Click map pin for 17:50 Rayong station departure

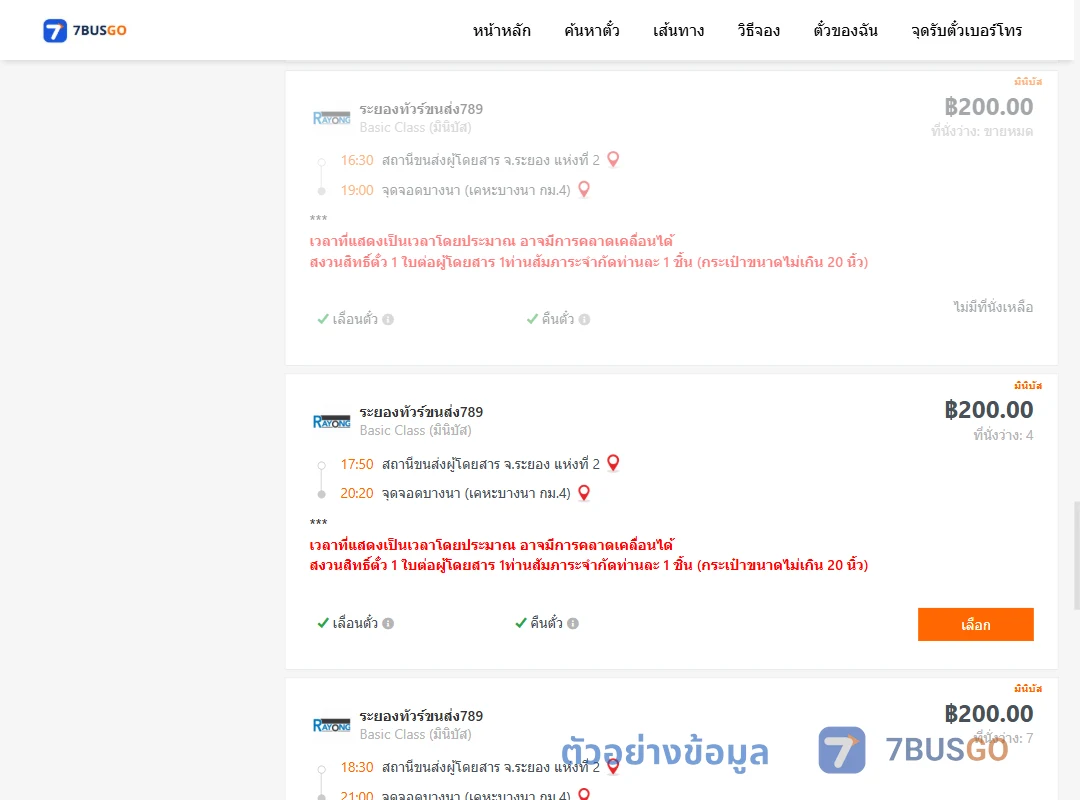(613, 463)
